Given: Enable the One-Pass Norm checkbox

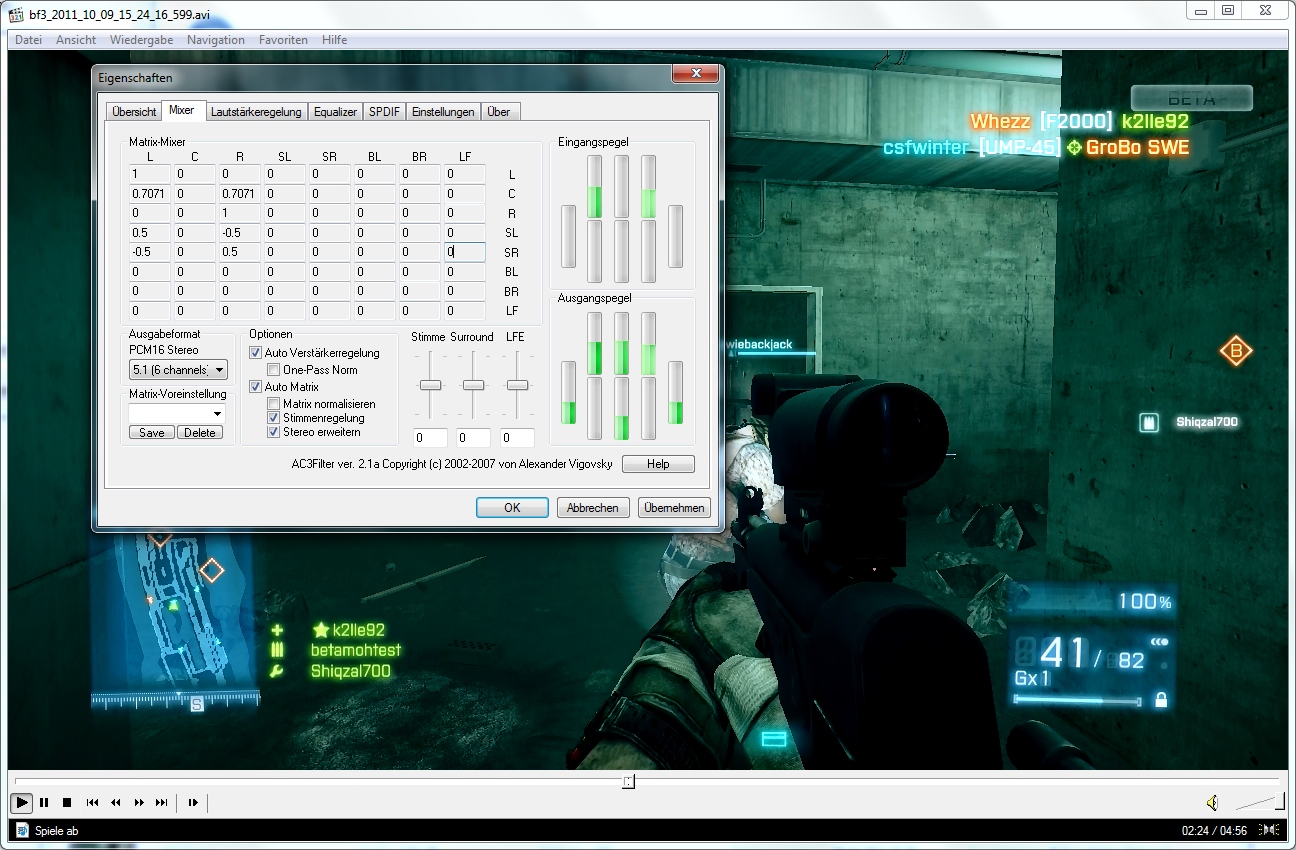Looking at the screenshot, I should (273, 370).
